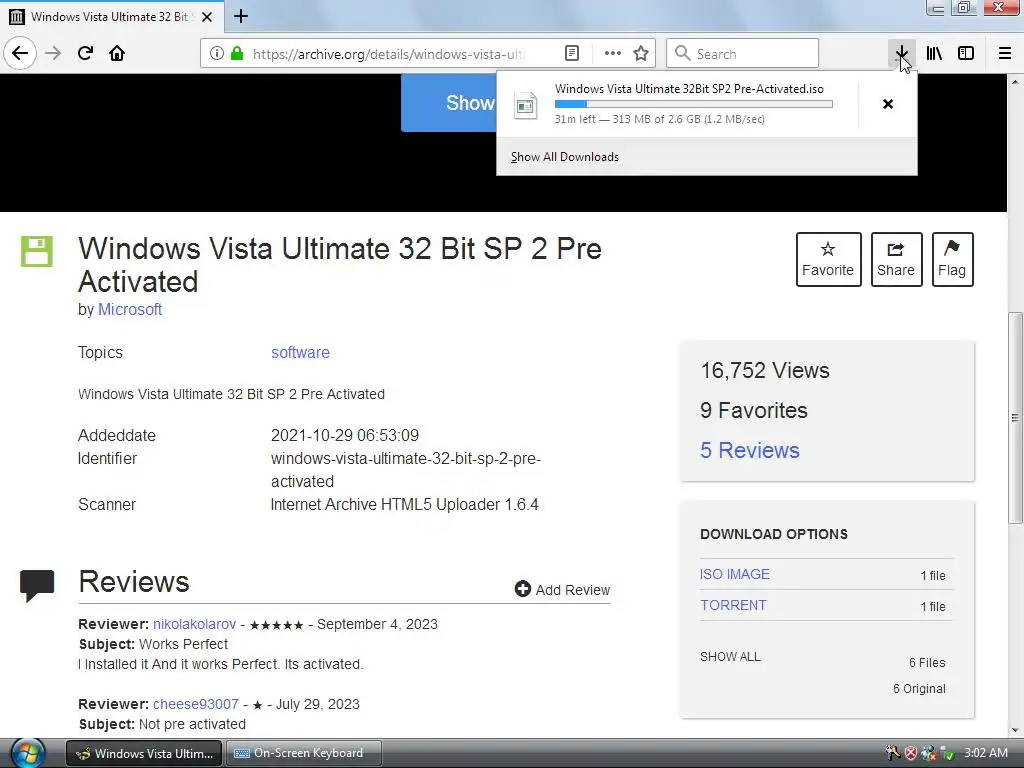Image resolution: width=1024 pixels, height=768 pixels.
Task: Cancel the ISO download with the X
Action: point(888,104)
